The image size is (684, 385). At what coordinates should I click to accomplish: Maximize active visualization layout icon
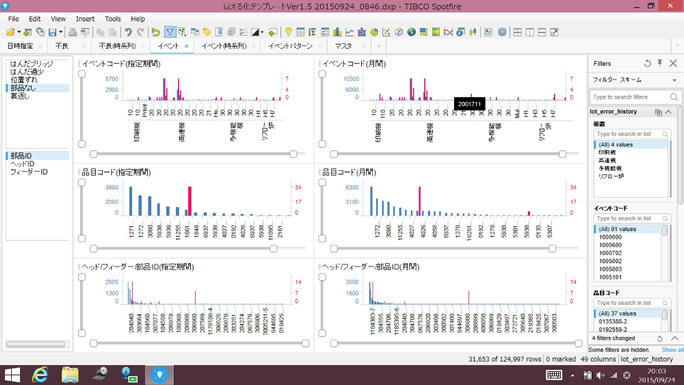[x=554, y=32]
